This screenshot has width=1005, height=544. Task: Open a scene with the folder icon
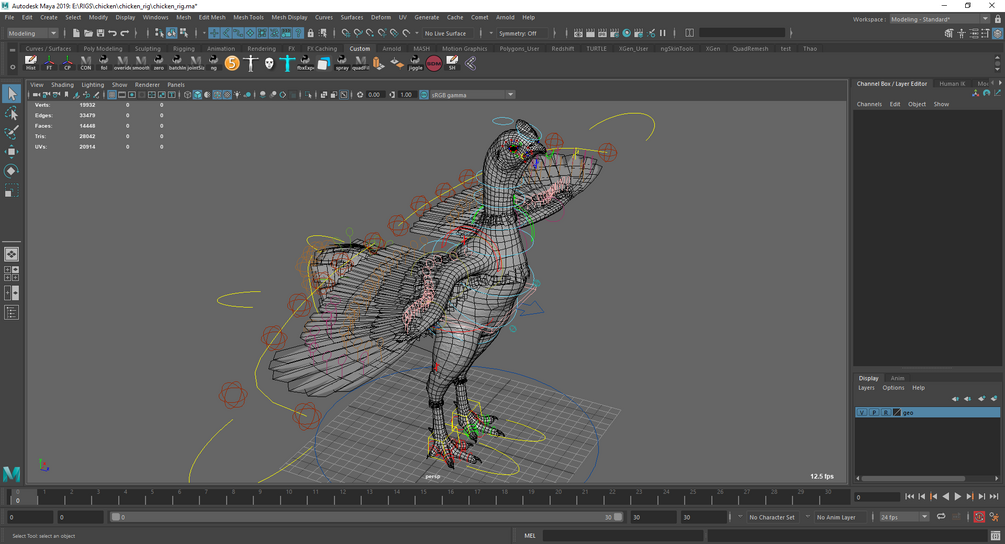click(88, 33)
